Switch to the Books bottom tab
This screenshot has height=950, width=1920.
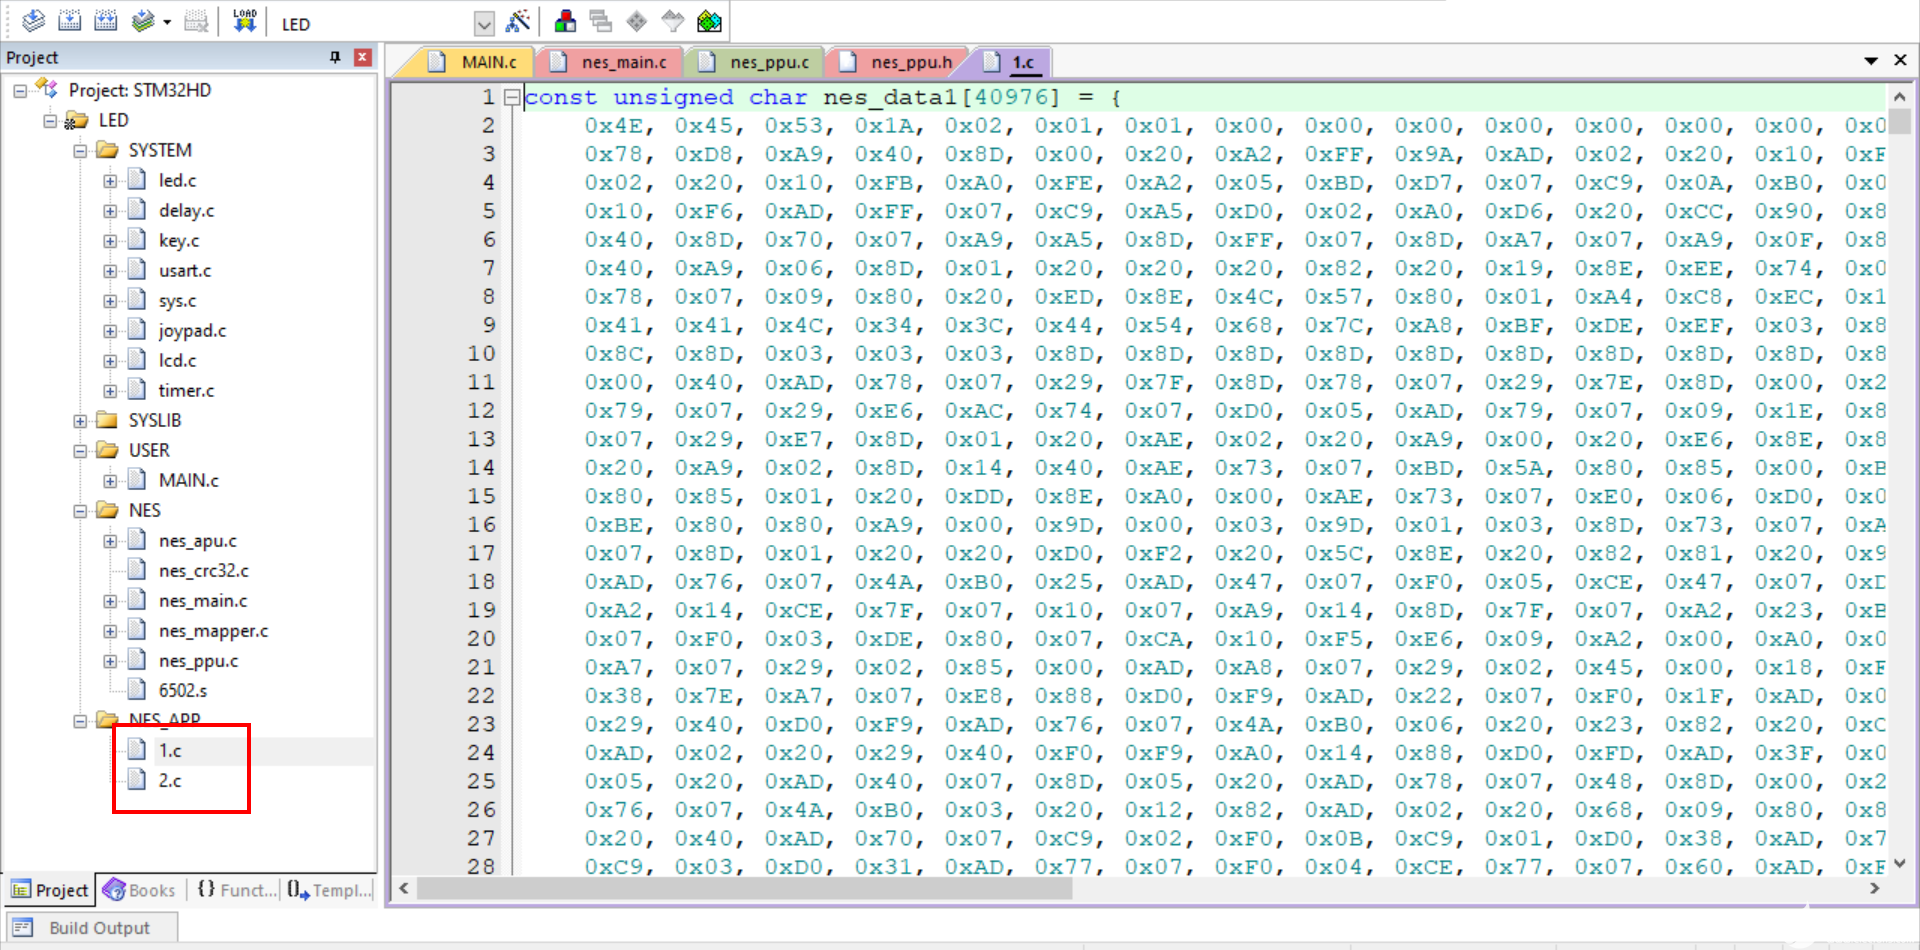tap(139, 890)
